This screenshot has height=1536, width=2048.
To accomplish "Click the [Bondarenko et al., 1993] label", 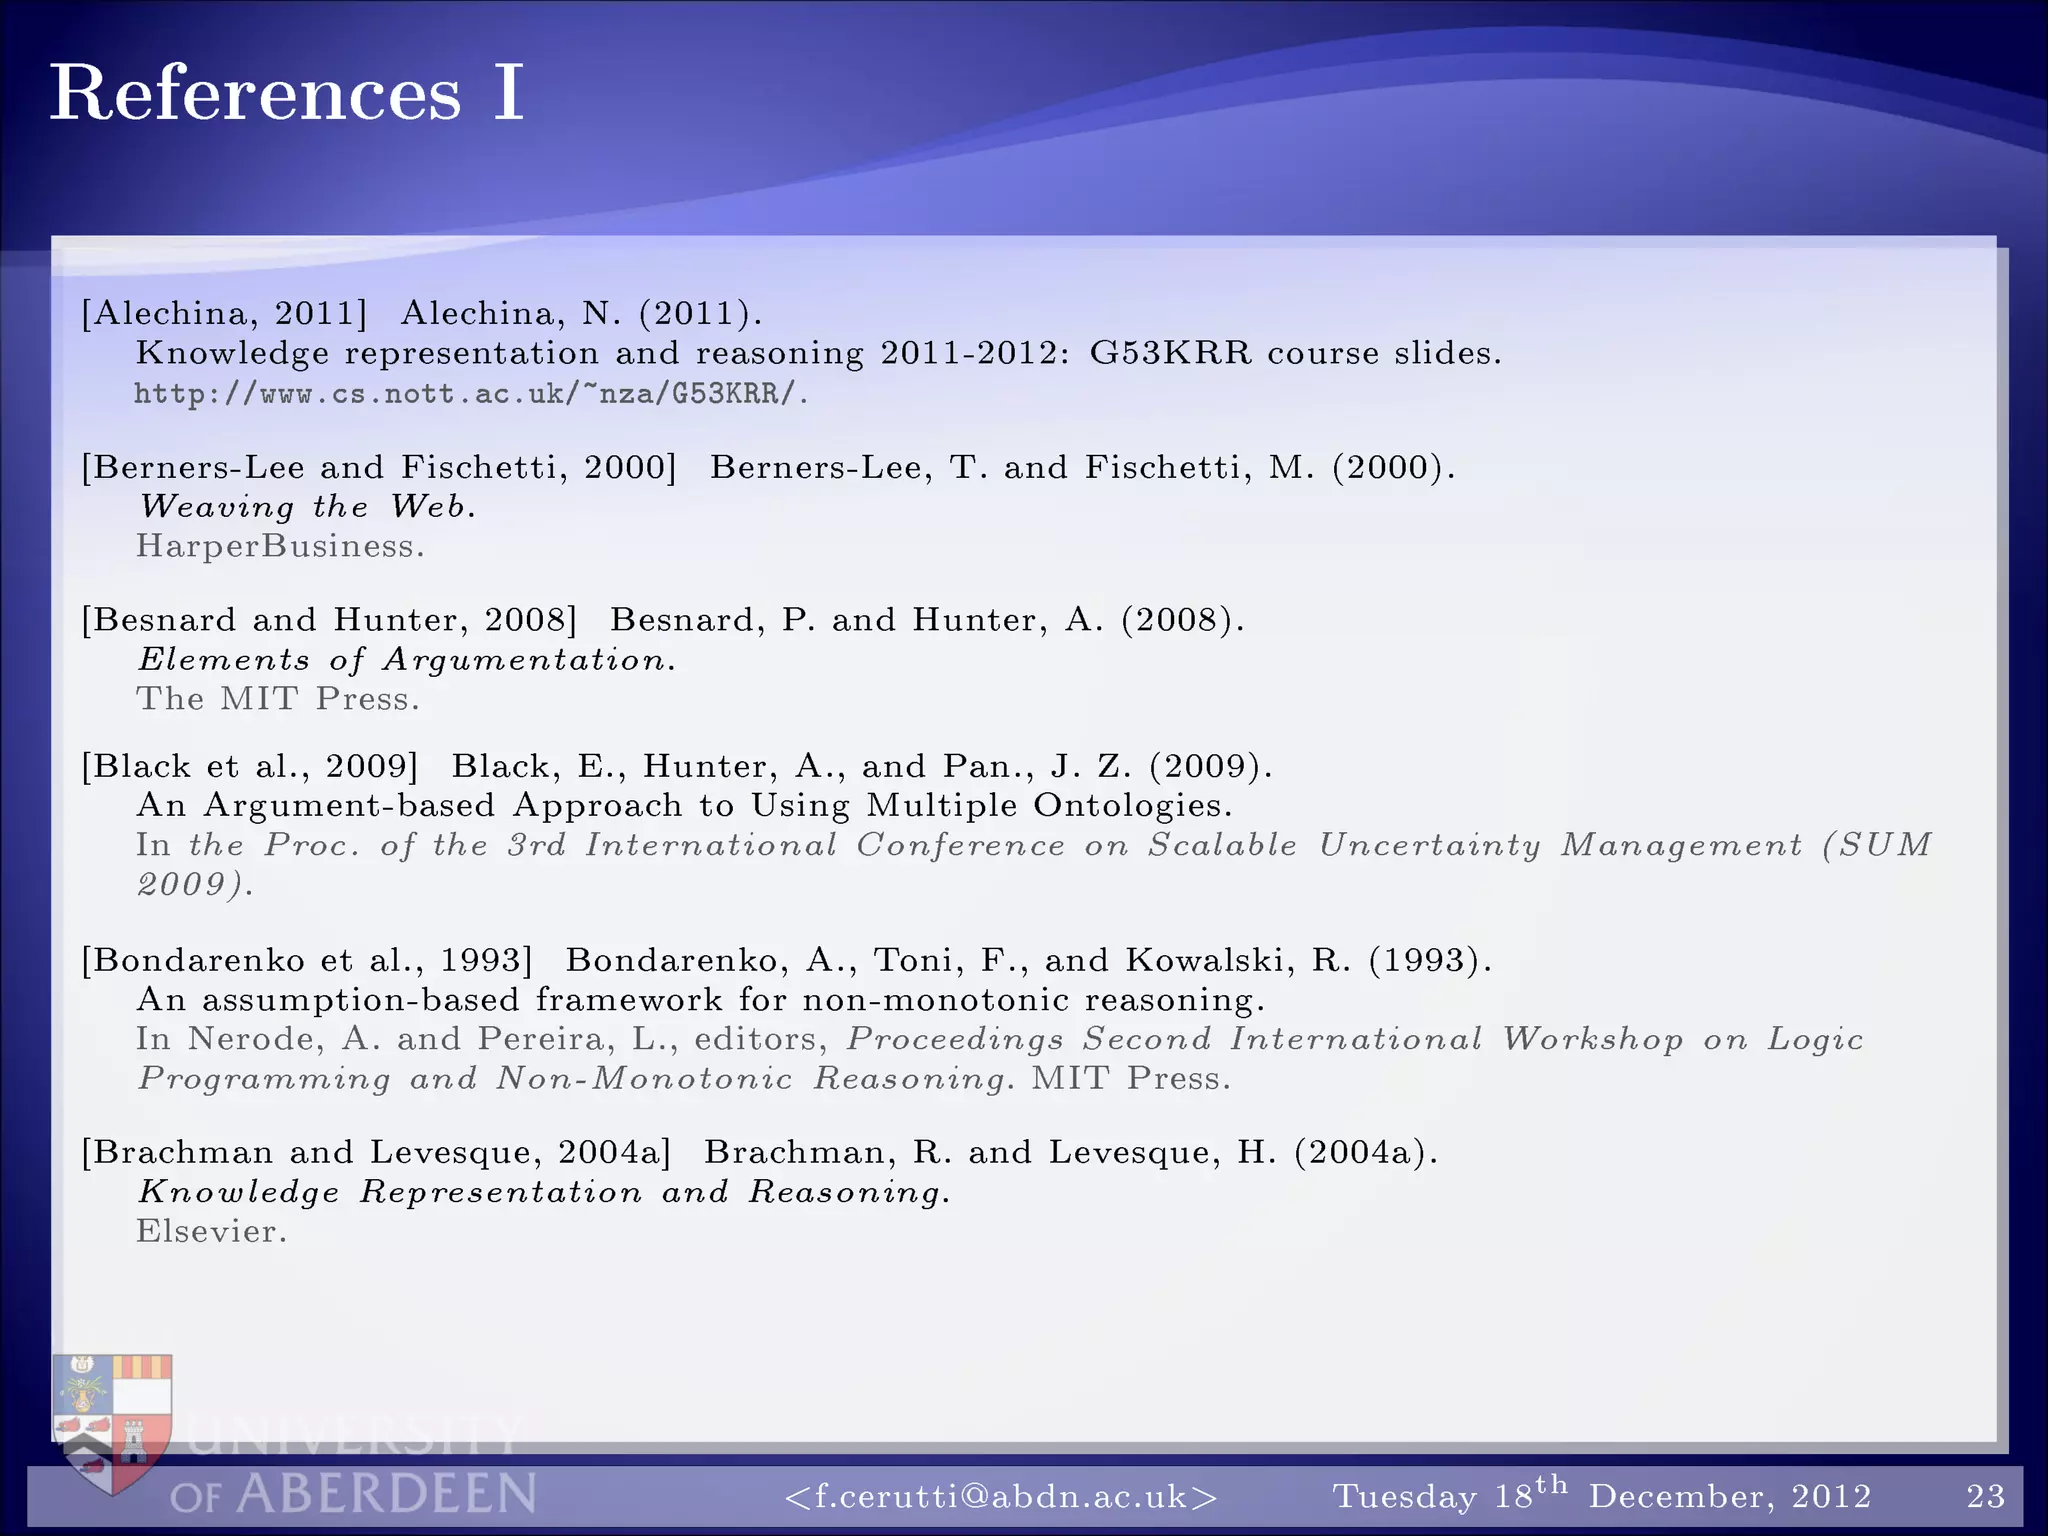I will tap(308, 961).
